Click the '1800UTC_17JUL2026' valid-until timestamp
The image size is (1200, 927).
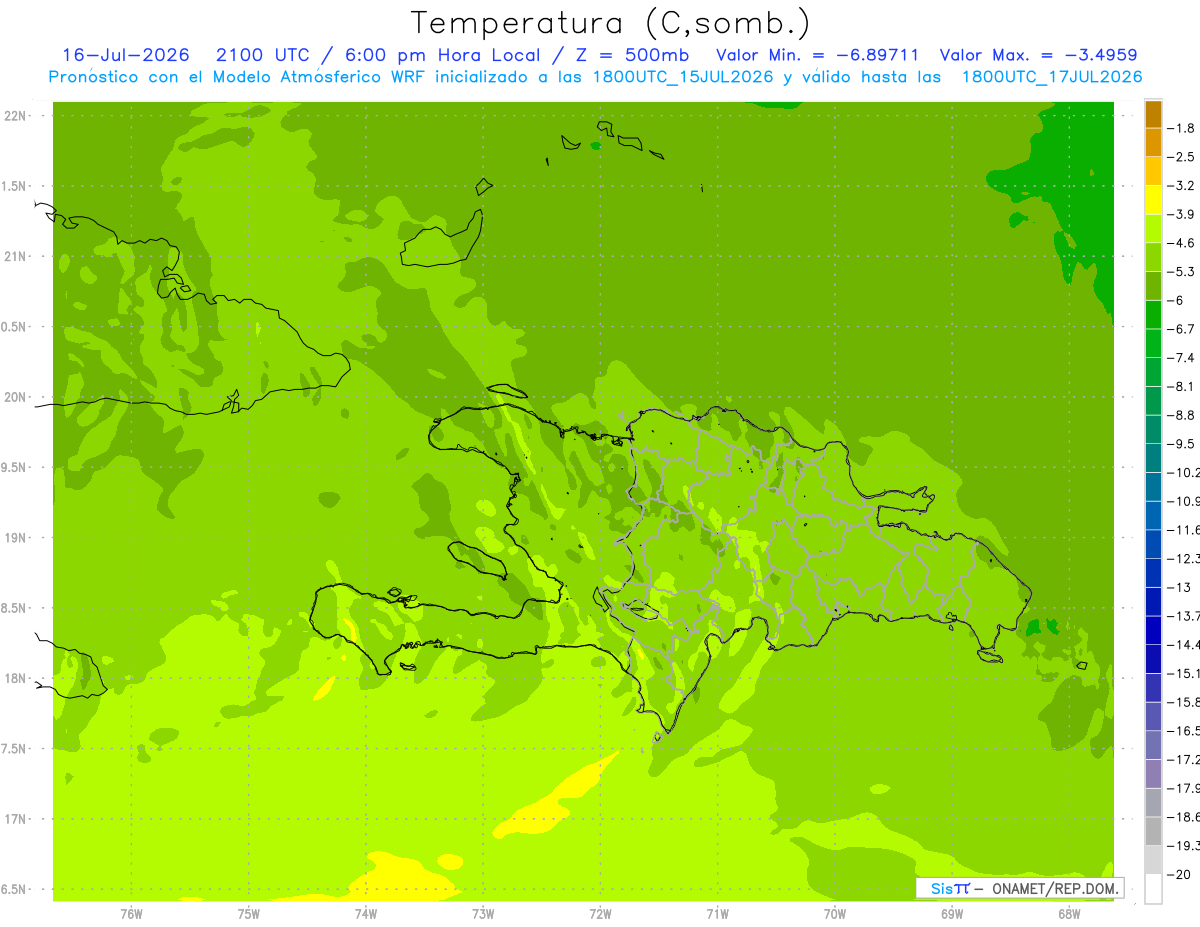(x=1052, y=77)
